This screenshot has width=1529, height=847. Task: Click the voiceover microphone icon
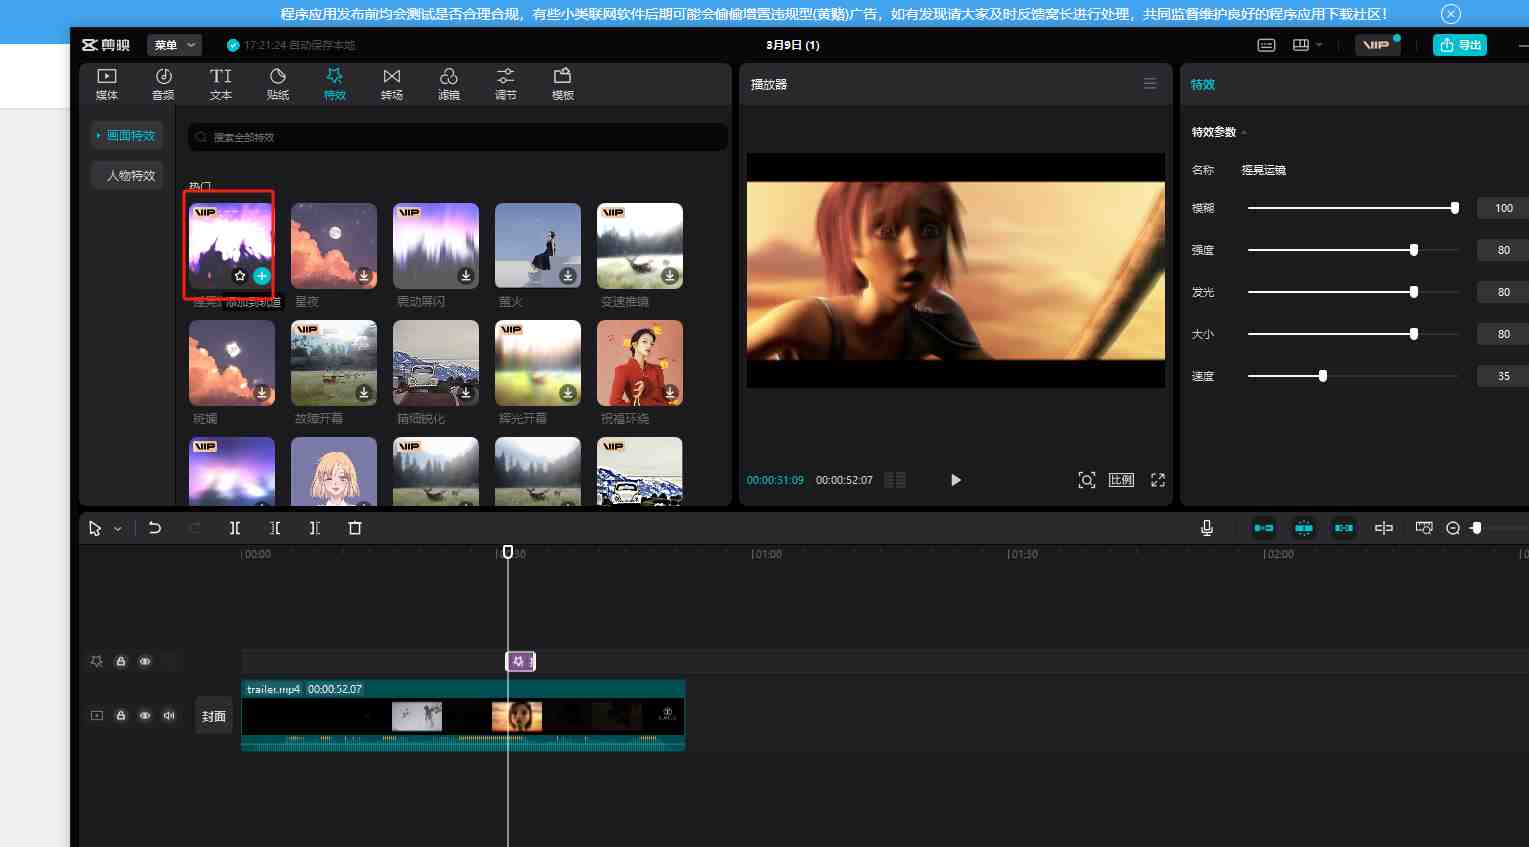(1206, 528)
